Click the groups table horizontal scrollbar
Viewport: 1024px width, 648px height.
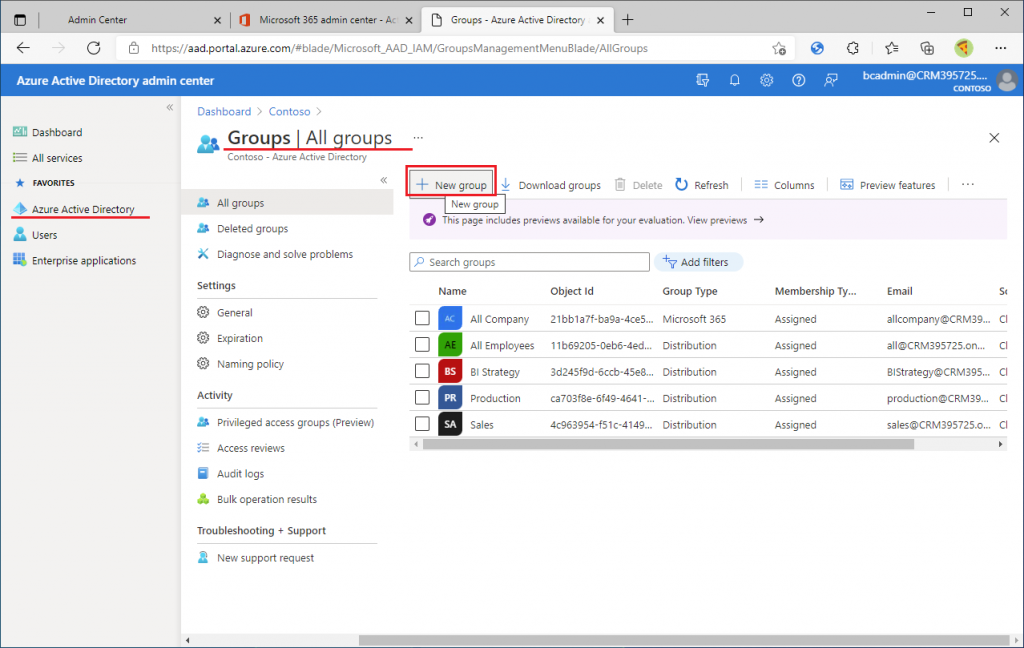(668, 444)
